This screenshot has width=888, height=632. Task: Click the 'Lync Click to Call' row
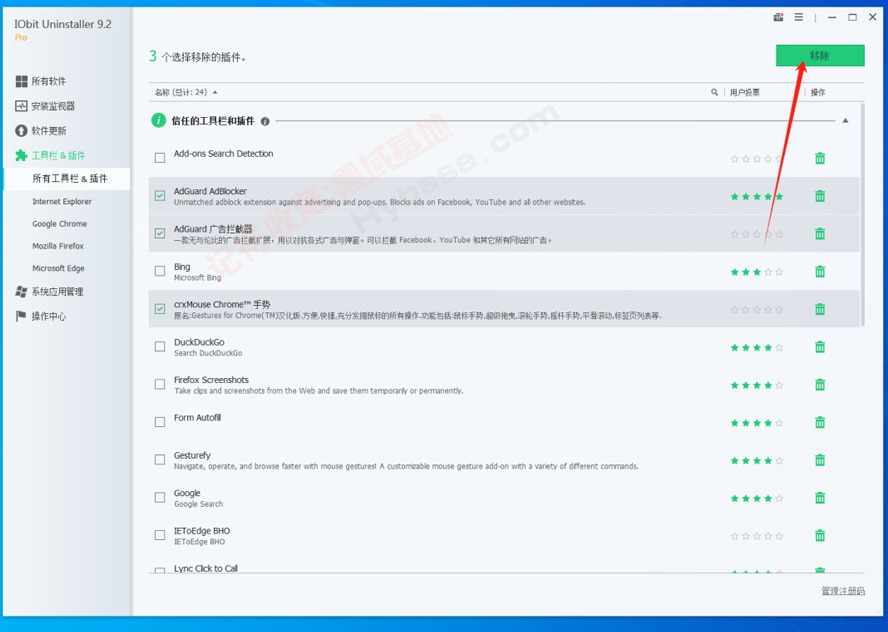pos(504,568)
